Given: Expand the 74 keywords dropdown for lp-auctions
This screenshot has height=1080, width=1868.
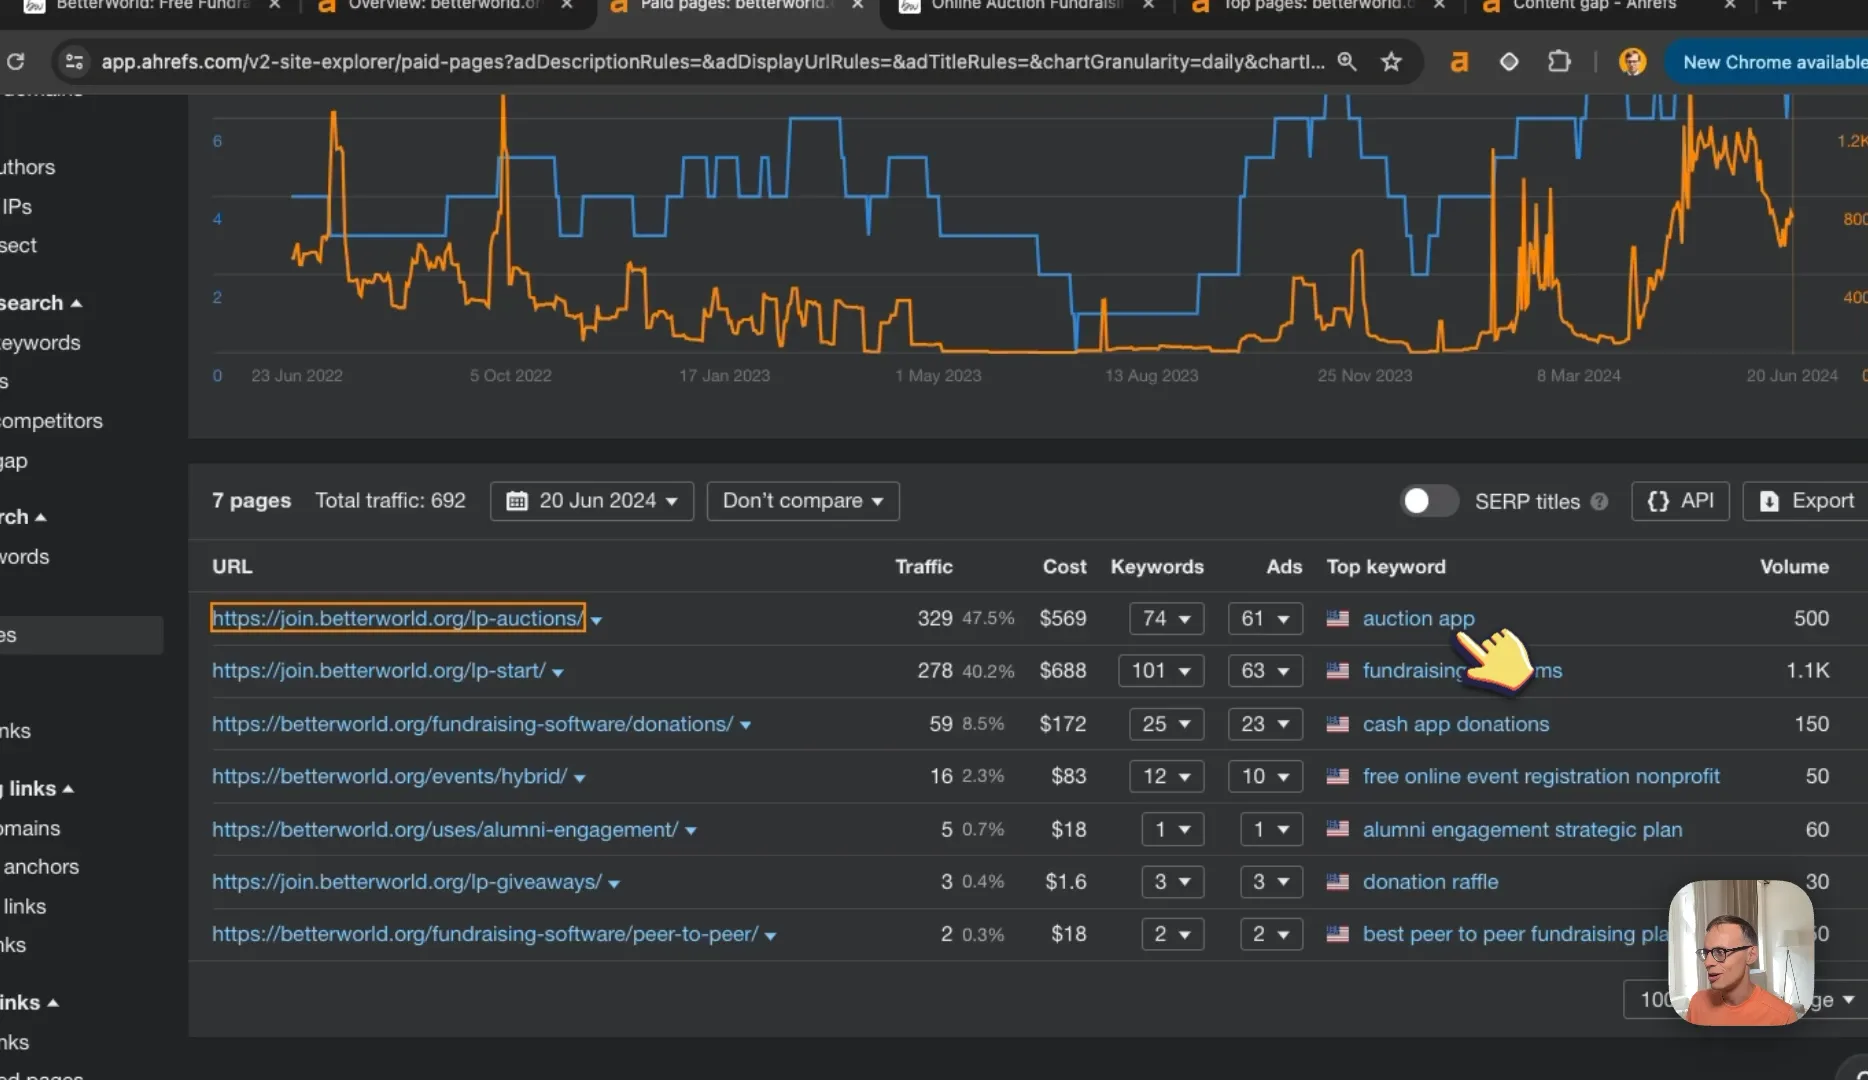Looking at the screenshot, I should [1165, 619].
